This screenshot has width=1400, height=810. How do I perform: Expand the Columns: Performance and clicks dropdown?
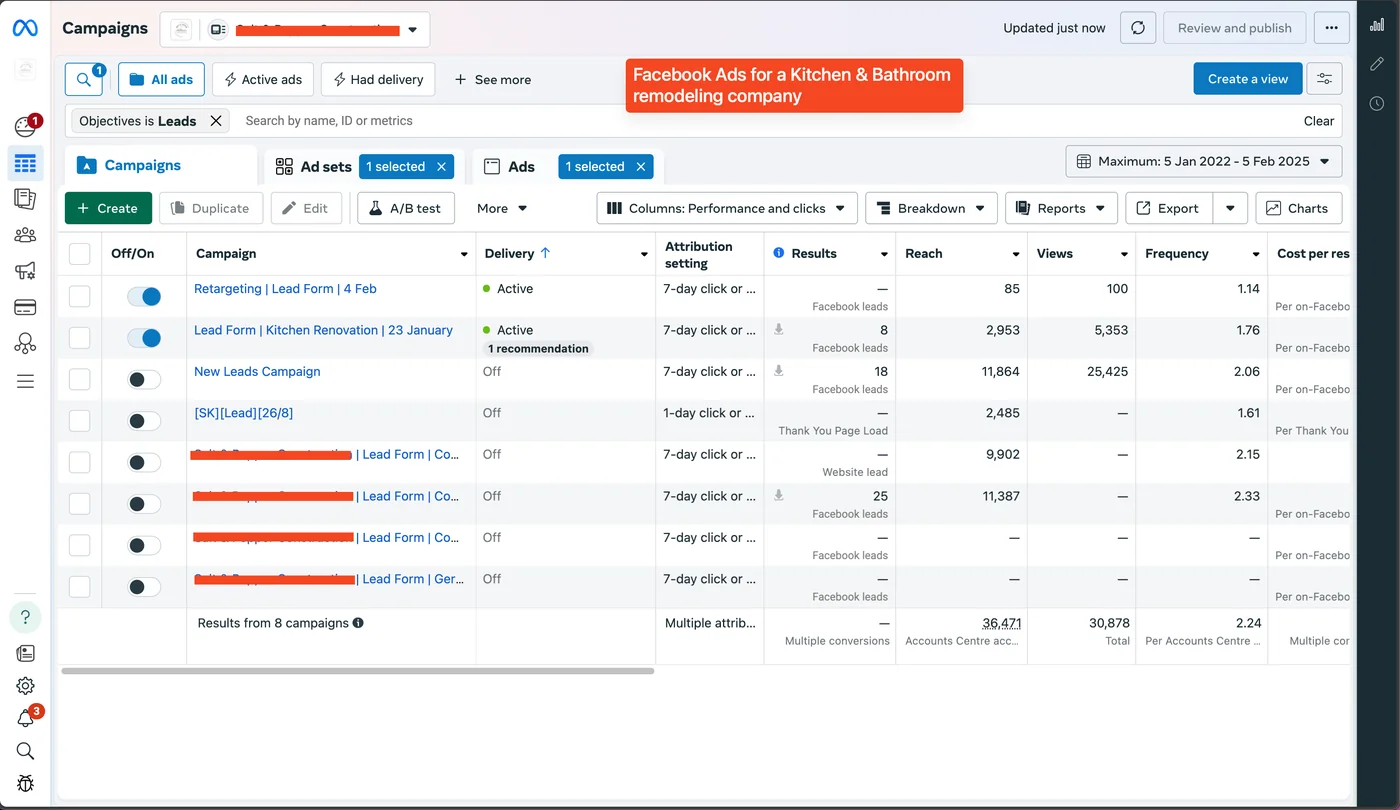(727, 208)
